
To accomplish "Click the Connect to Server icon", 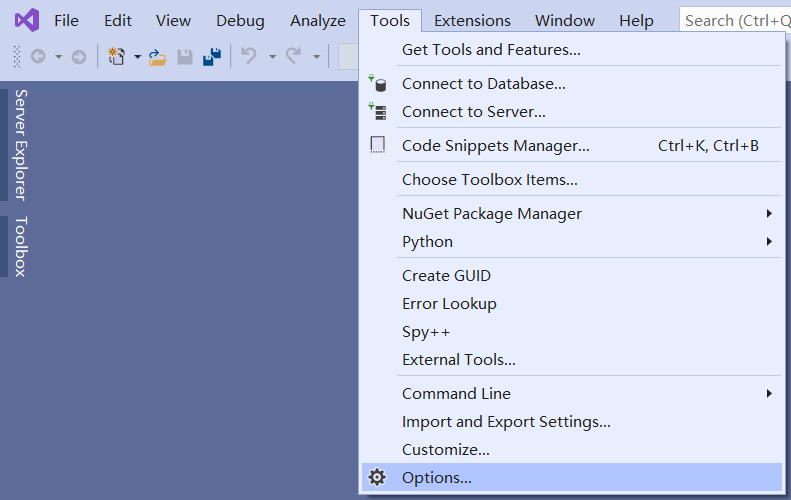I will (377, 111).
